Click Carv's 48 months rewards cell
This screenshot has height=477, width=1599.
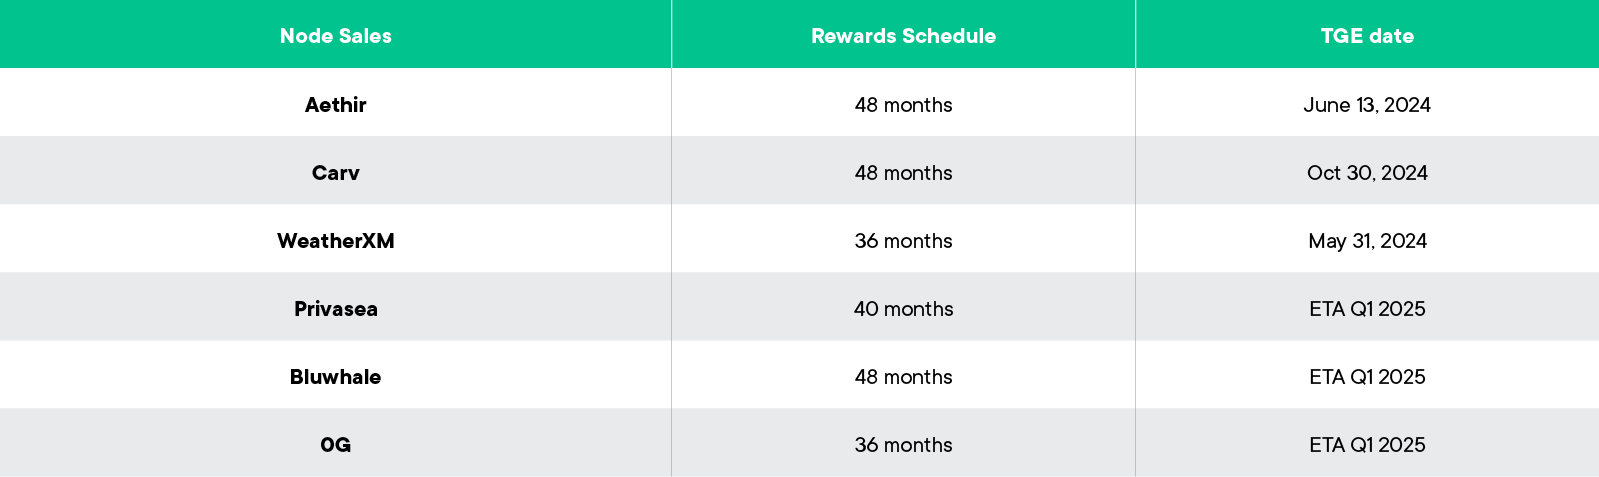pyautogui.click(x=903, y=173)
